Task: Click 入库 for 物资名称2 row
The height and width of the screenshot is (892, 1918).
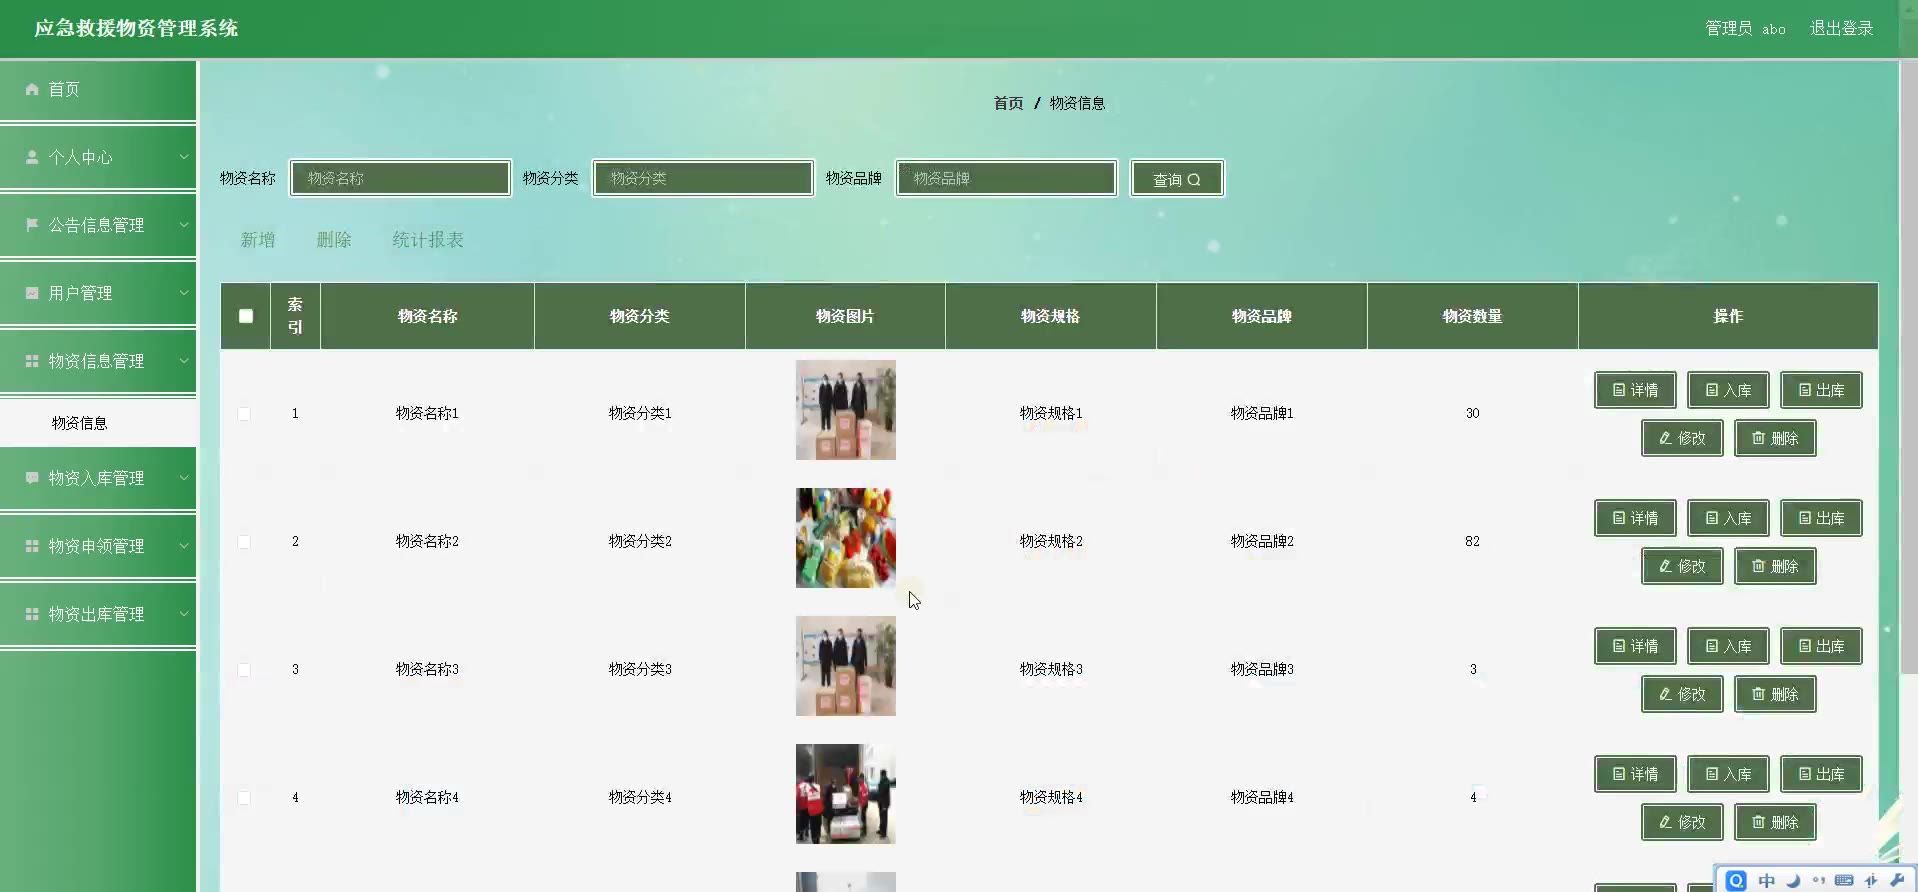Action: [x=1728, y=518]
